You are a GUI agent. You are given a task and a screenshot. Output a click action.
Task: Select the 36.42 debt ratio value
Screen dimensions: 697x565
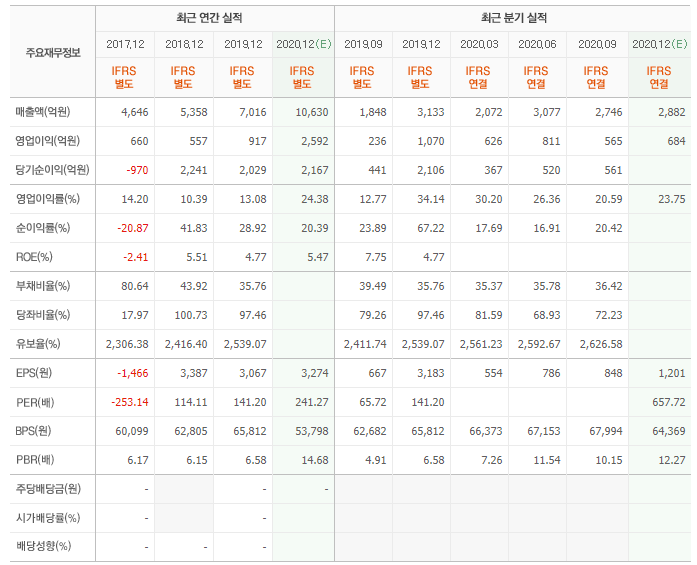pyautogui.click(x=609, y=286)
